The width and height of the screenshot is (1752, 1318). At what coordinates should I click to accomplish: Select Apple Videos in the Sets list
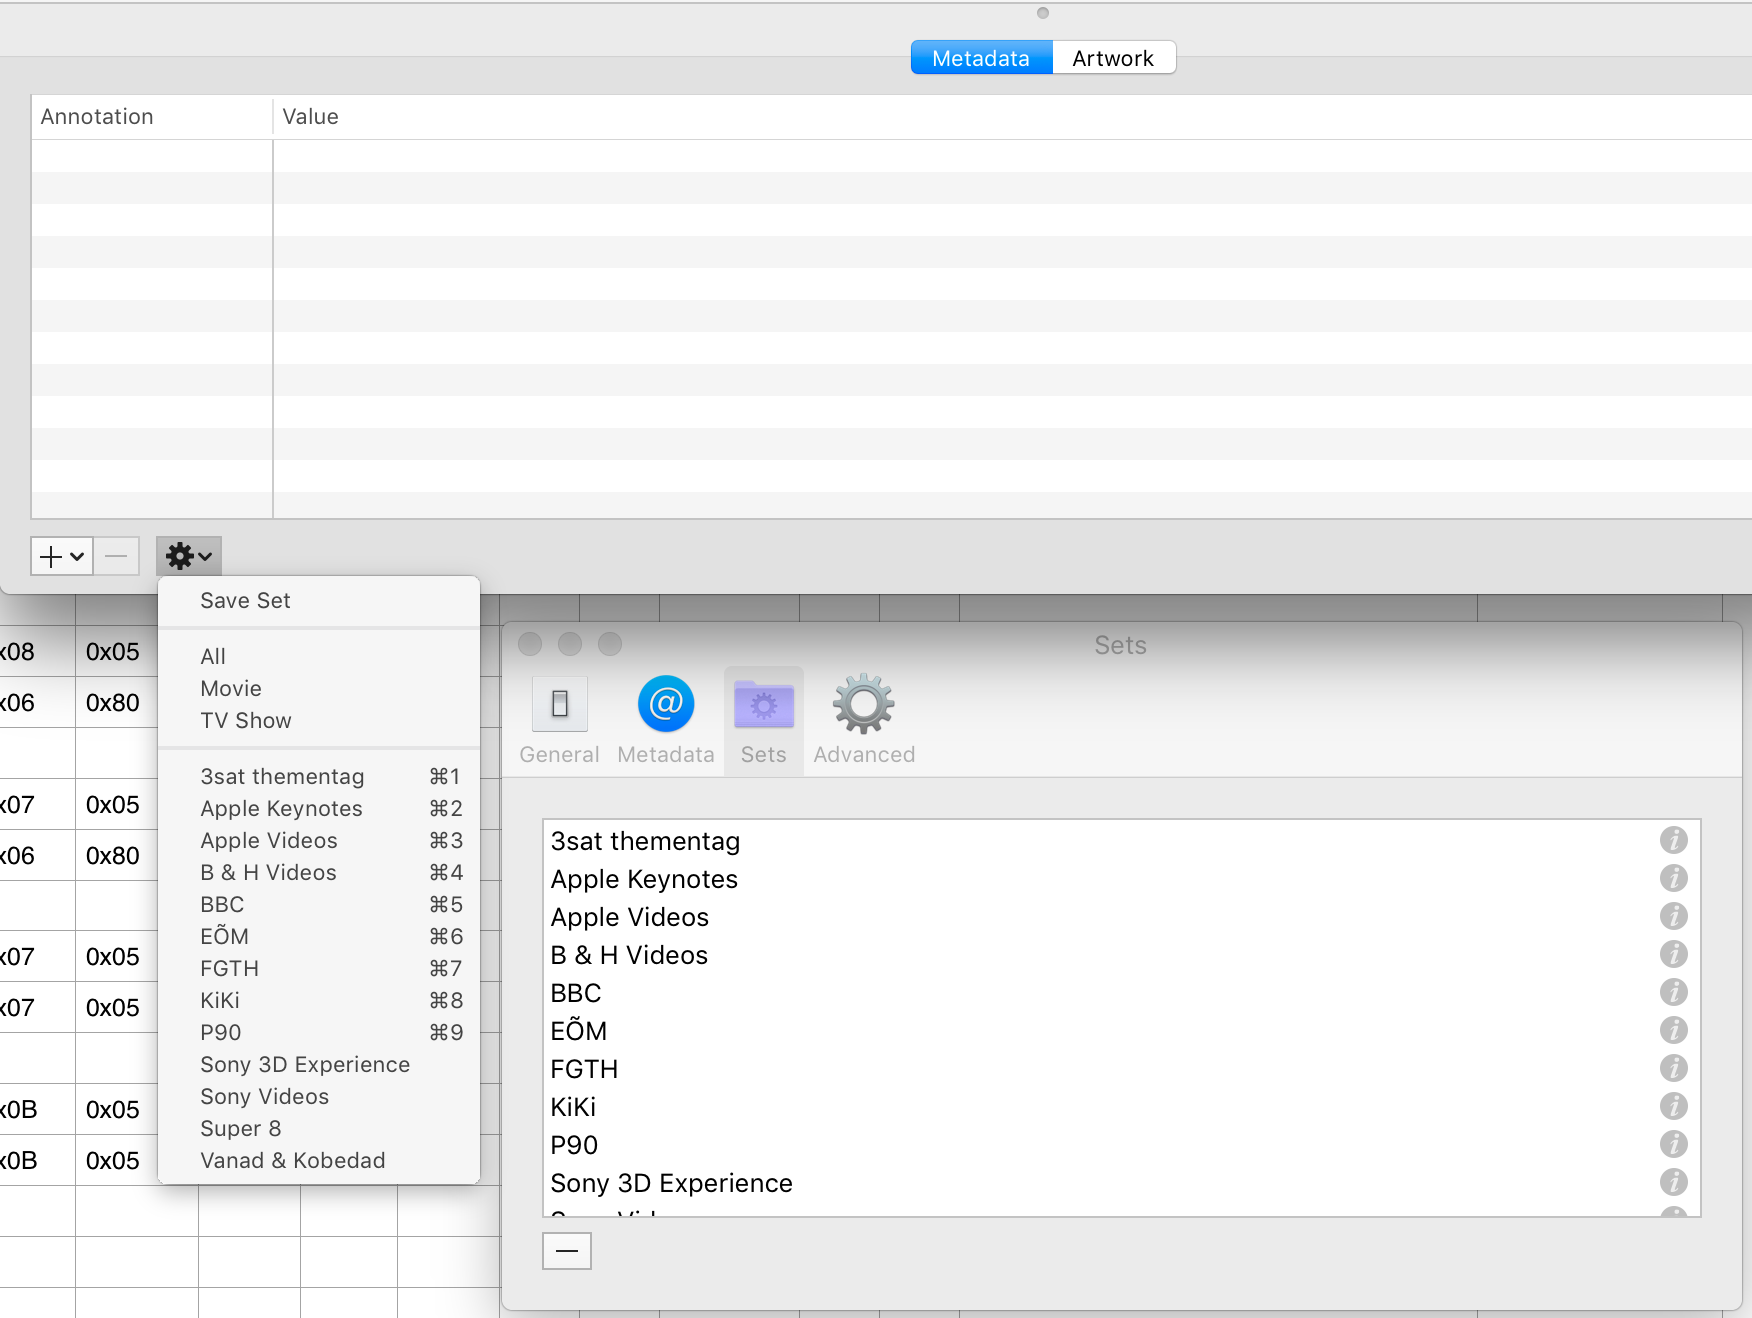point(1121,917)
